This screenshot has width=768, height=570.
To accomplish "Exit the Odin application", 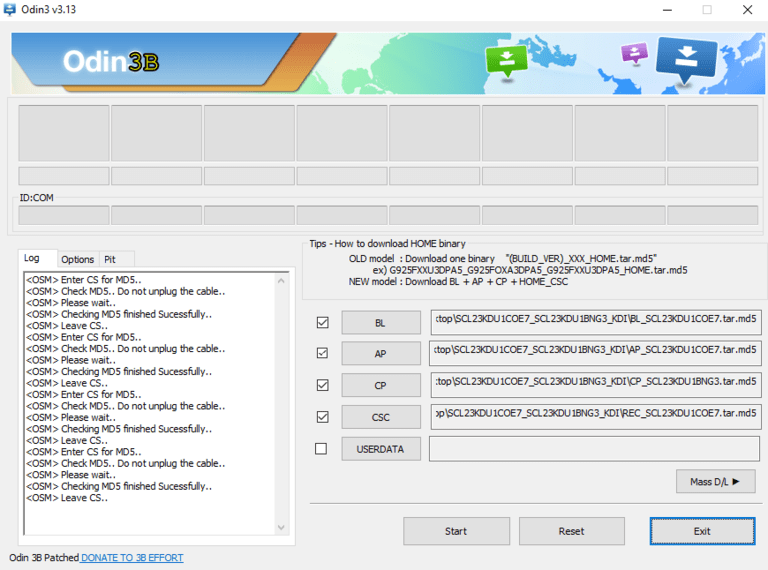I will tap(702, 531).
